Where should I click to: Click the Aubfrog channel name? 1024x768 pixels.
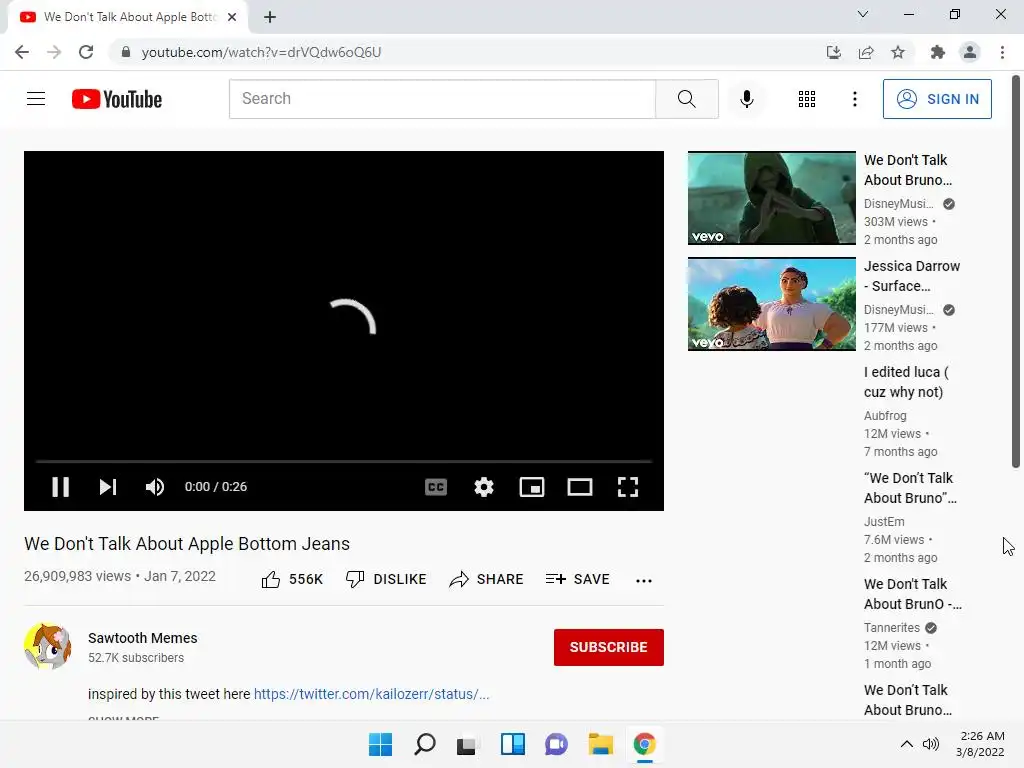point(885,415)
